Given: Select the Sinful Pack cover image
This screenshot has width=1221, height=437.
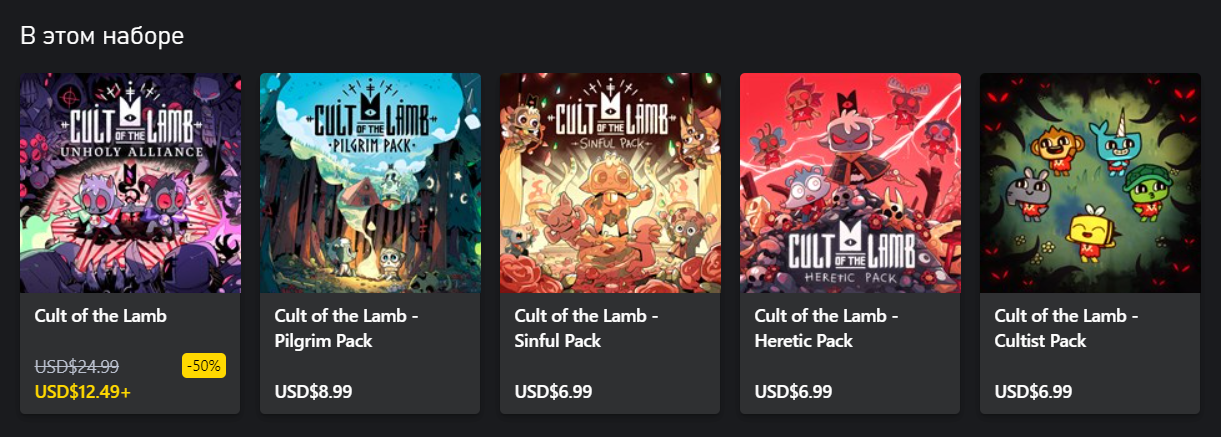Looking at the screenshot, I should click(610, 183).
